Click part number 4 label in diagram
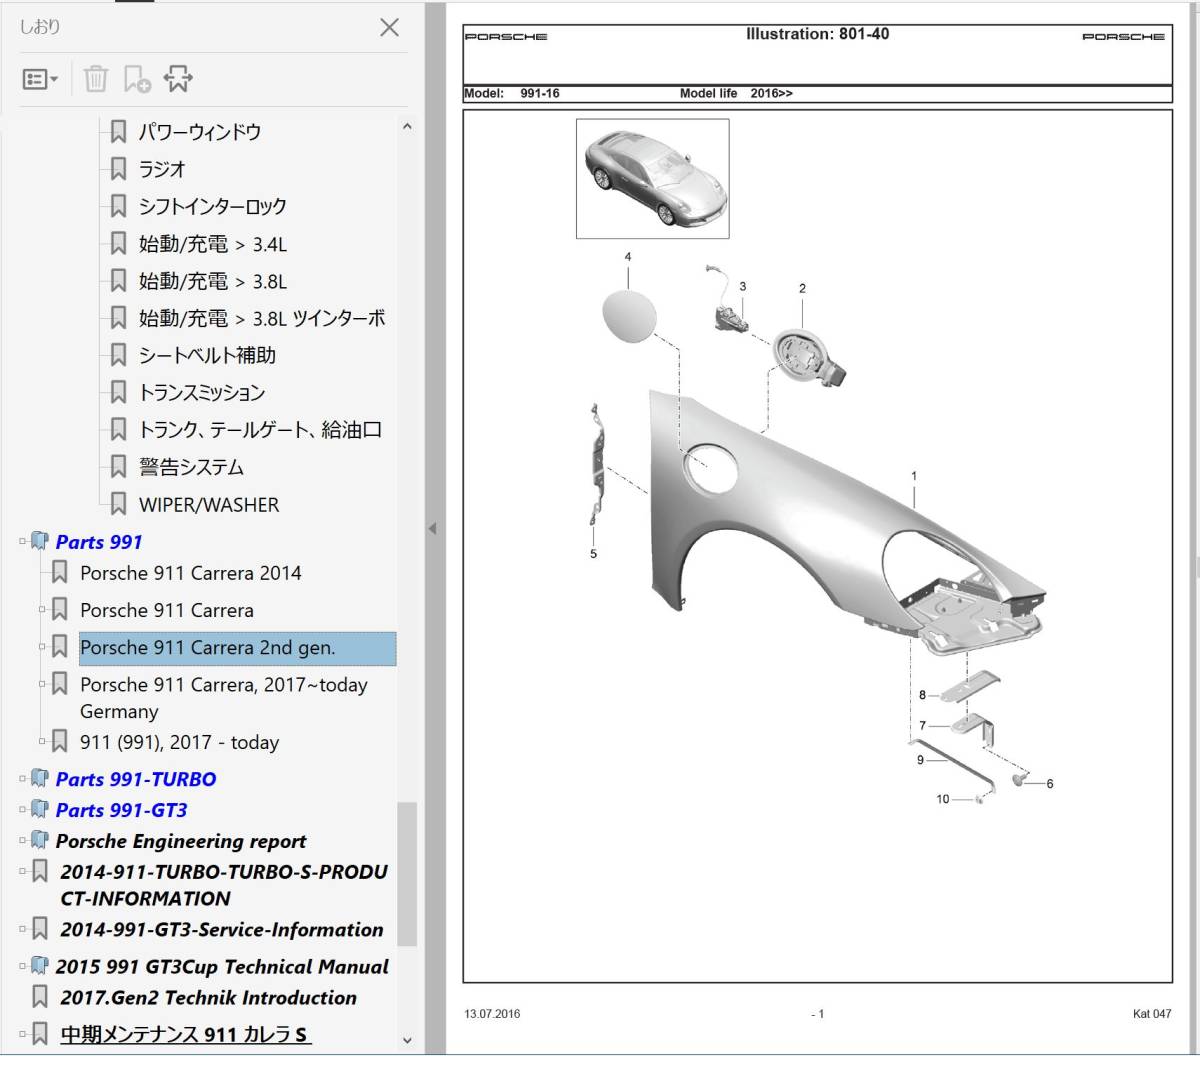Viewport: 1200px width, 1067px height. pyautogui.click(x=628, y=257)
